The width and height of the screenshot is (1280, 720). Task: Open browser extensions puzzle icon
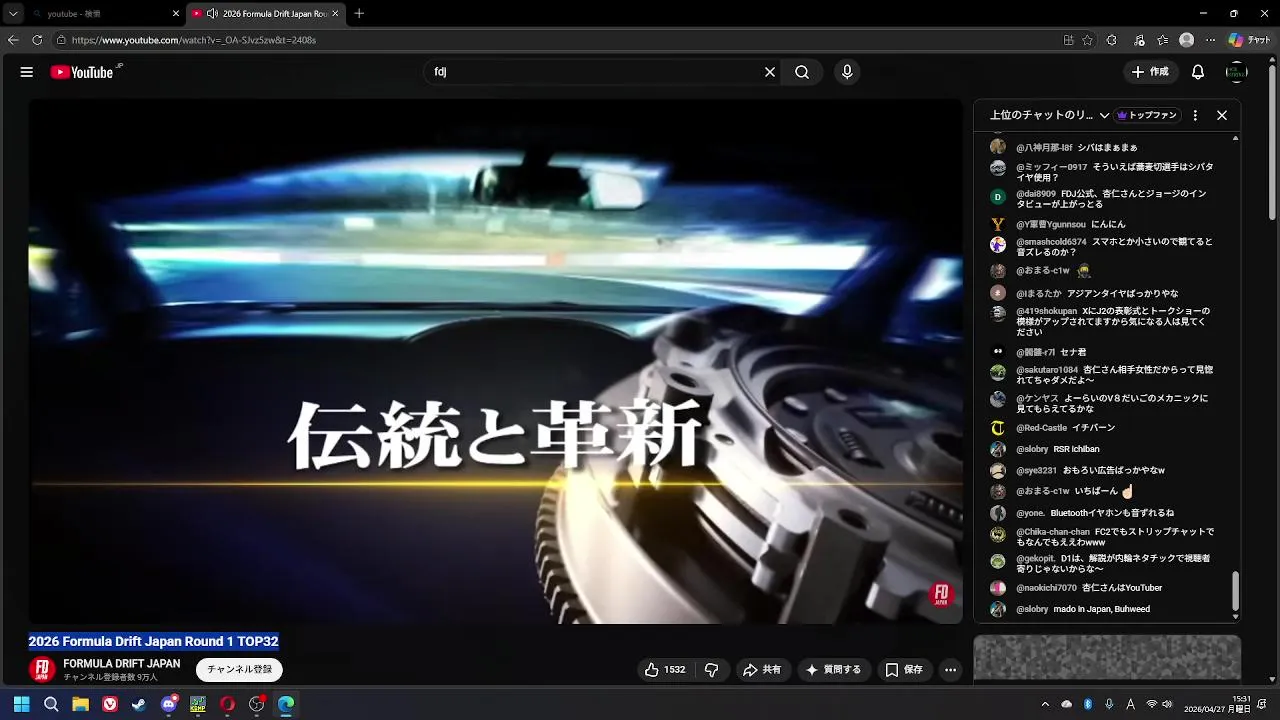[x=1112, y=40]
